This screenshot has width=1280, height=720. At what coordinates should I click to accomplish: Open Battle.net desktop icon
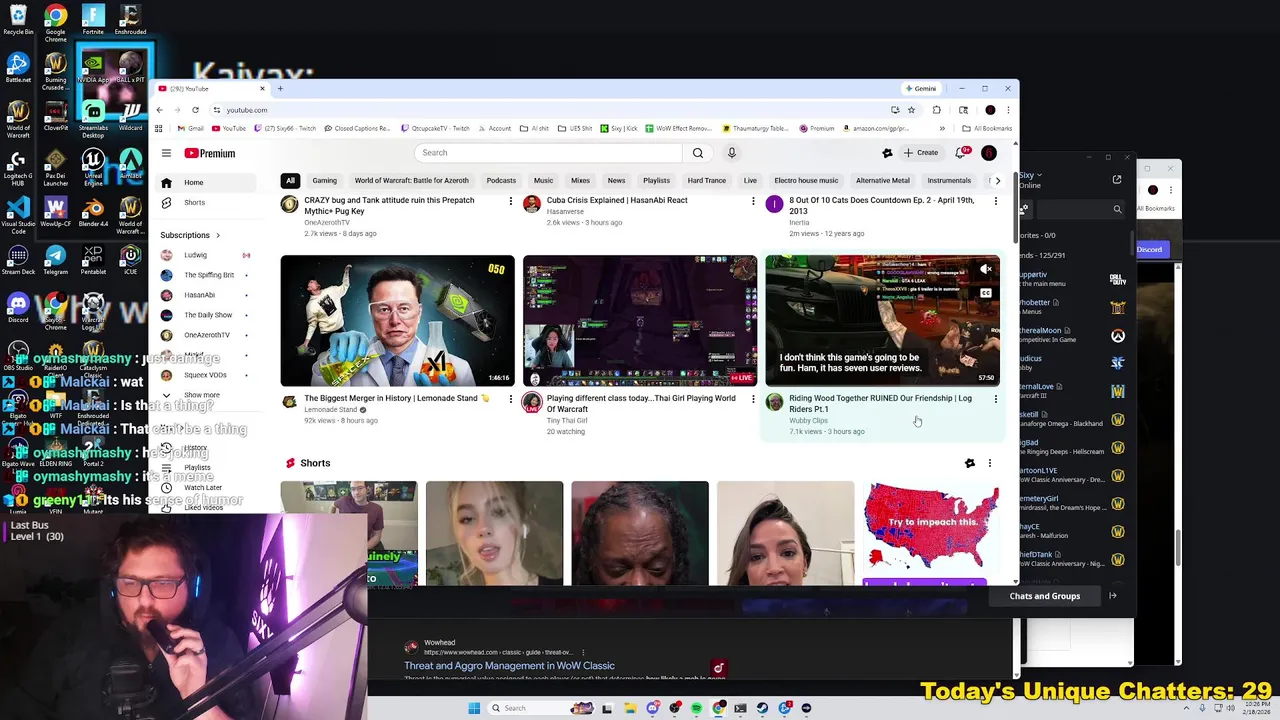click(x=18, y=67)
